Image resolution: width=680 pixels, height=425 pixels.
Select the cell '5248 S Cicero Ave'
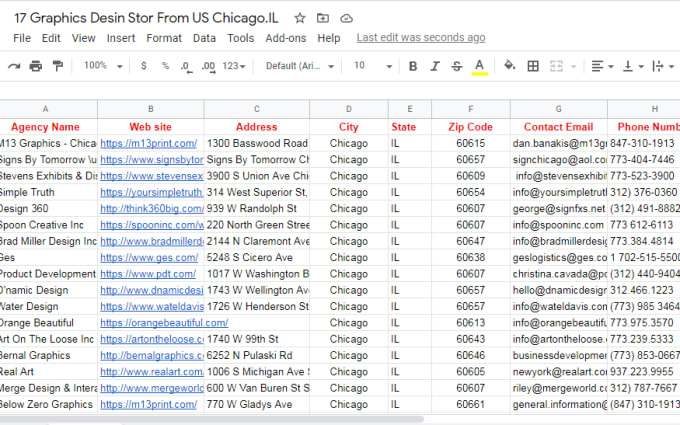[257, 258]
